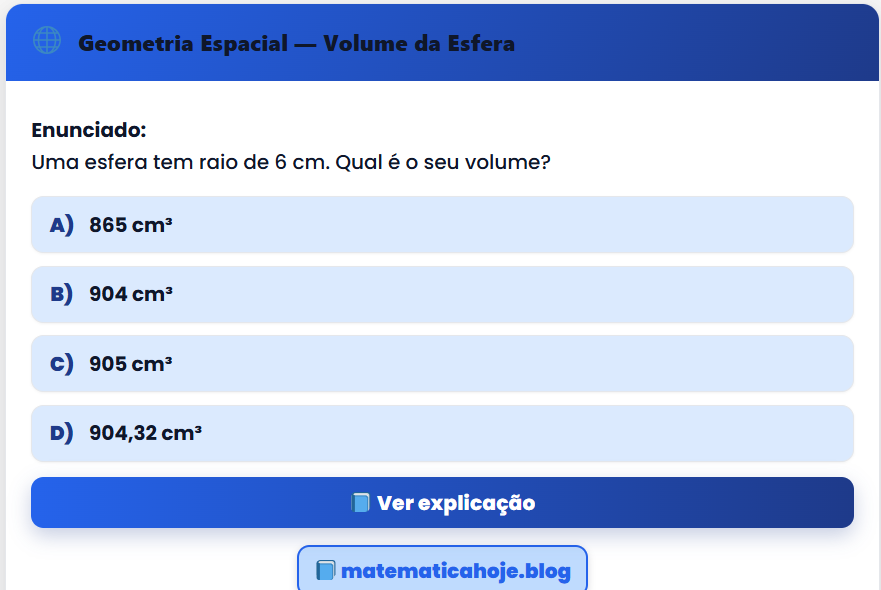Pick the answer text 904,32 cm³

tap(146, 433)
